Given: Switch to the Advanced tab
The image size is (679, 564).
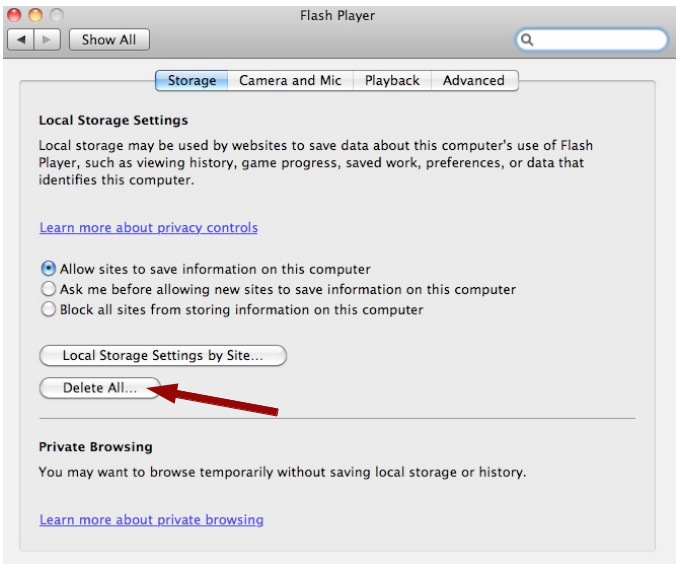Looking at the screenshot, I should (474, 81).
